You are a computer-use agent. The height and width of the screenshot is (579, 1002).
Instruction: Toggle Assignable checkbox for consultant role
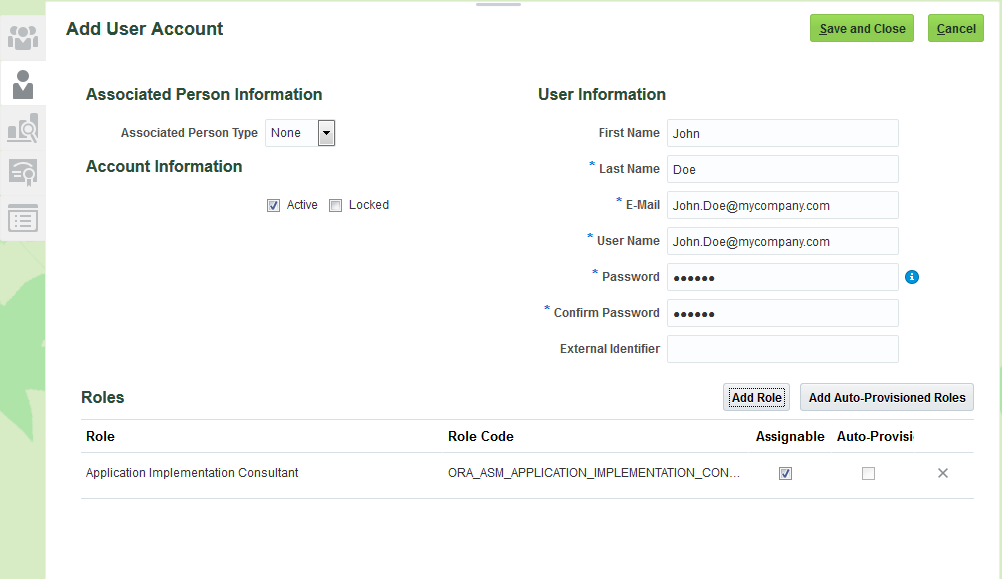(x=785, y=473)
